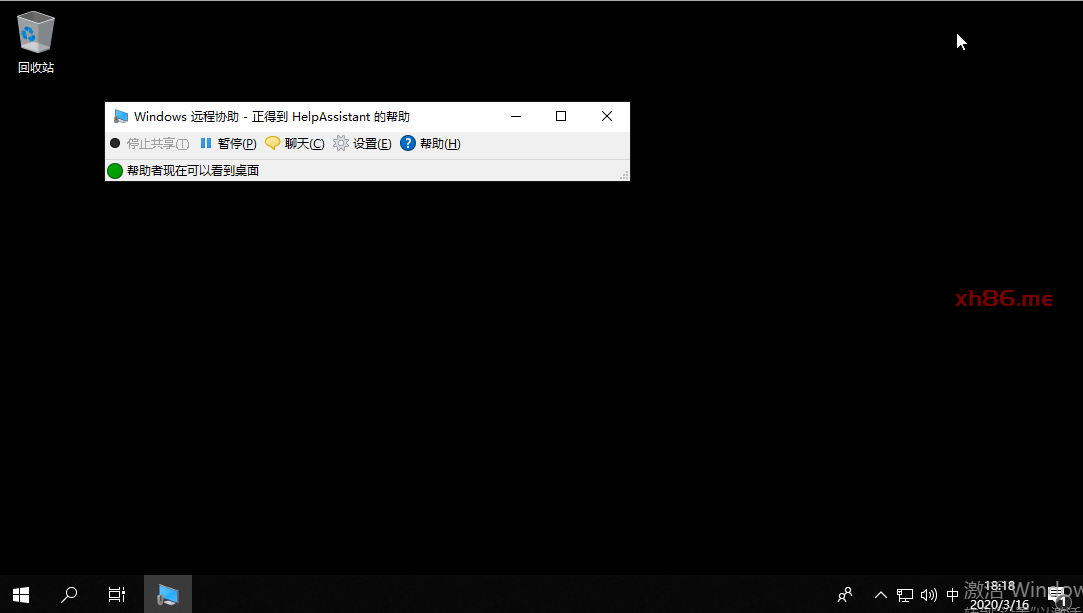This screenshot has height=613, width=1083.
Task: Open Task View from the taskbar
Action: pyautogui.click(x=117, y=595)
